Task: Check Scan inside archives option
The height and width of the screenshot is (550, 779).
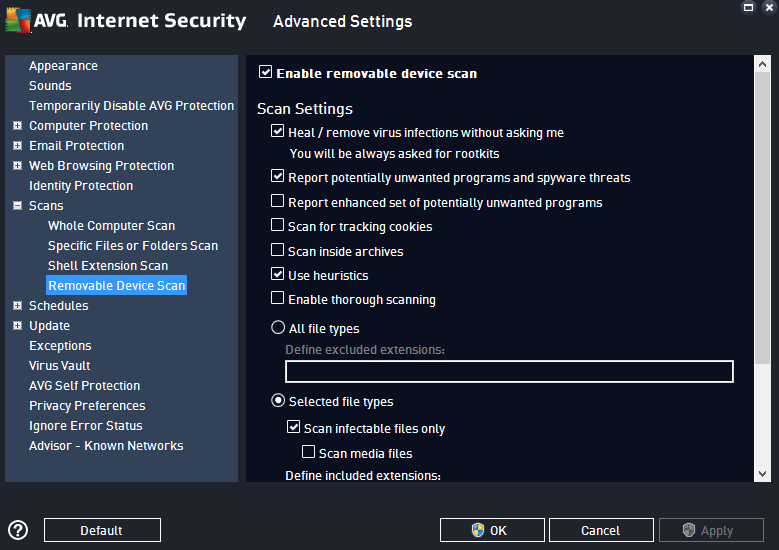Action: pos(277,249)
